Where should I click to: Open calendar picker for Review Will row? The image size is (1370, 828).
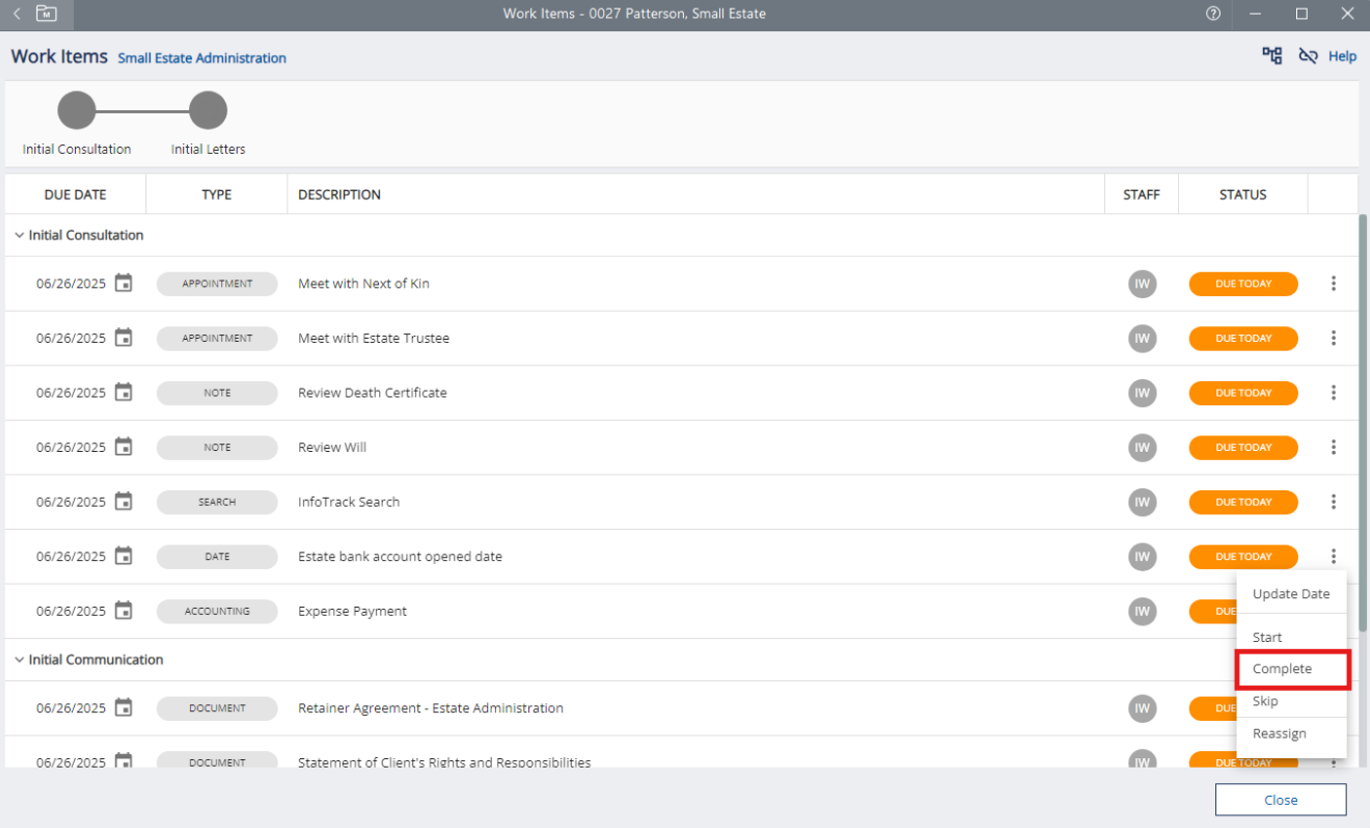(x=123, y=447)
